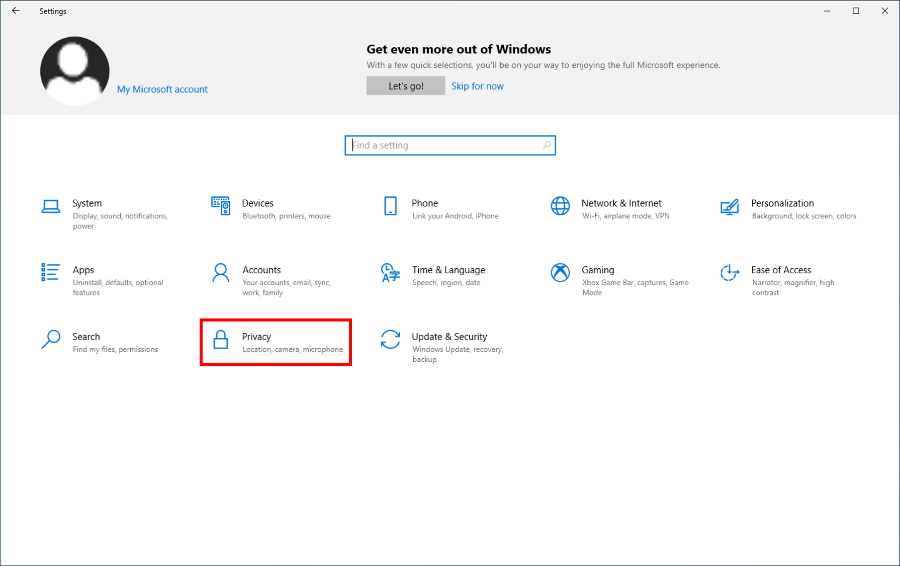900x566 pixels.
Task: Click Skip for now link
Action: (x=478, y=86)
